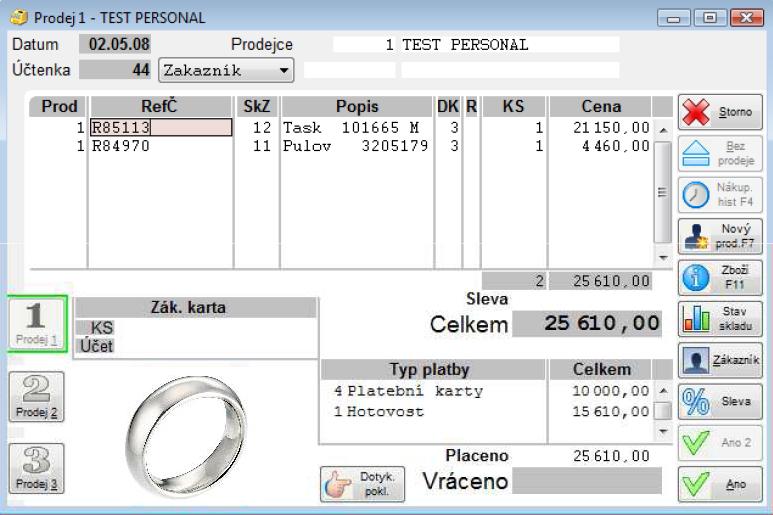Open Nákup. hist F4 purchase history
Screen dimensions: 773x515
719,194
